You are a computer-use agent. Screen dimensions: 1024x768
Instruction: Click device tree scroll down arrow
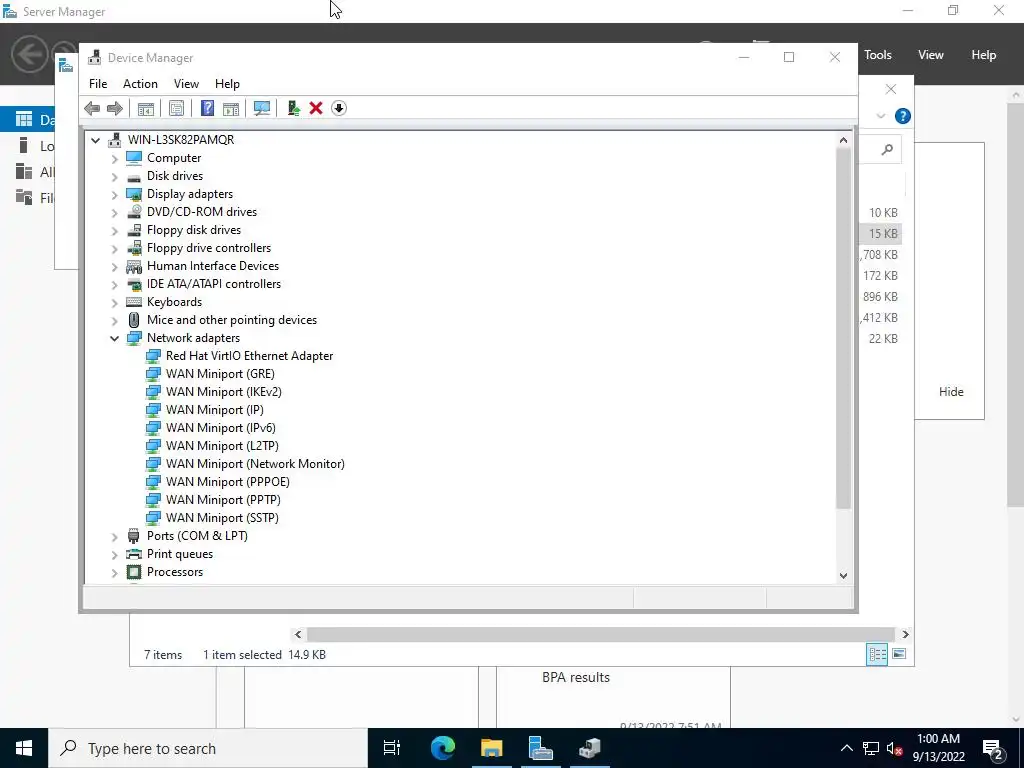coord(843,575)
